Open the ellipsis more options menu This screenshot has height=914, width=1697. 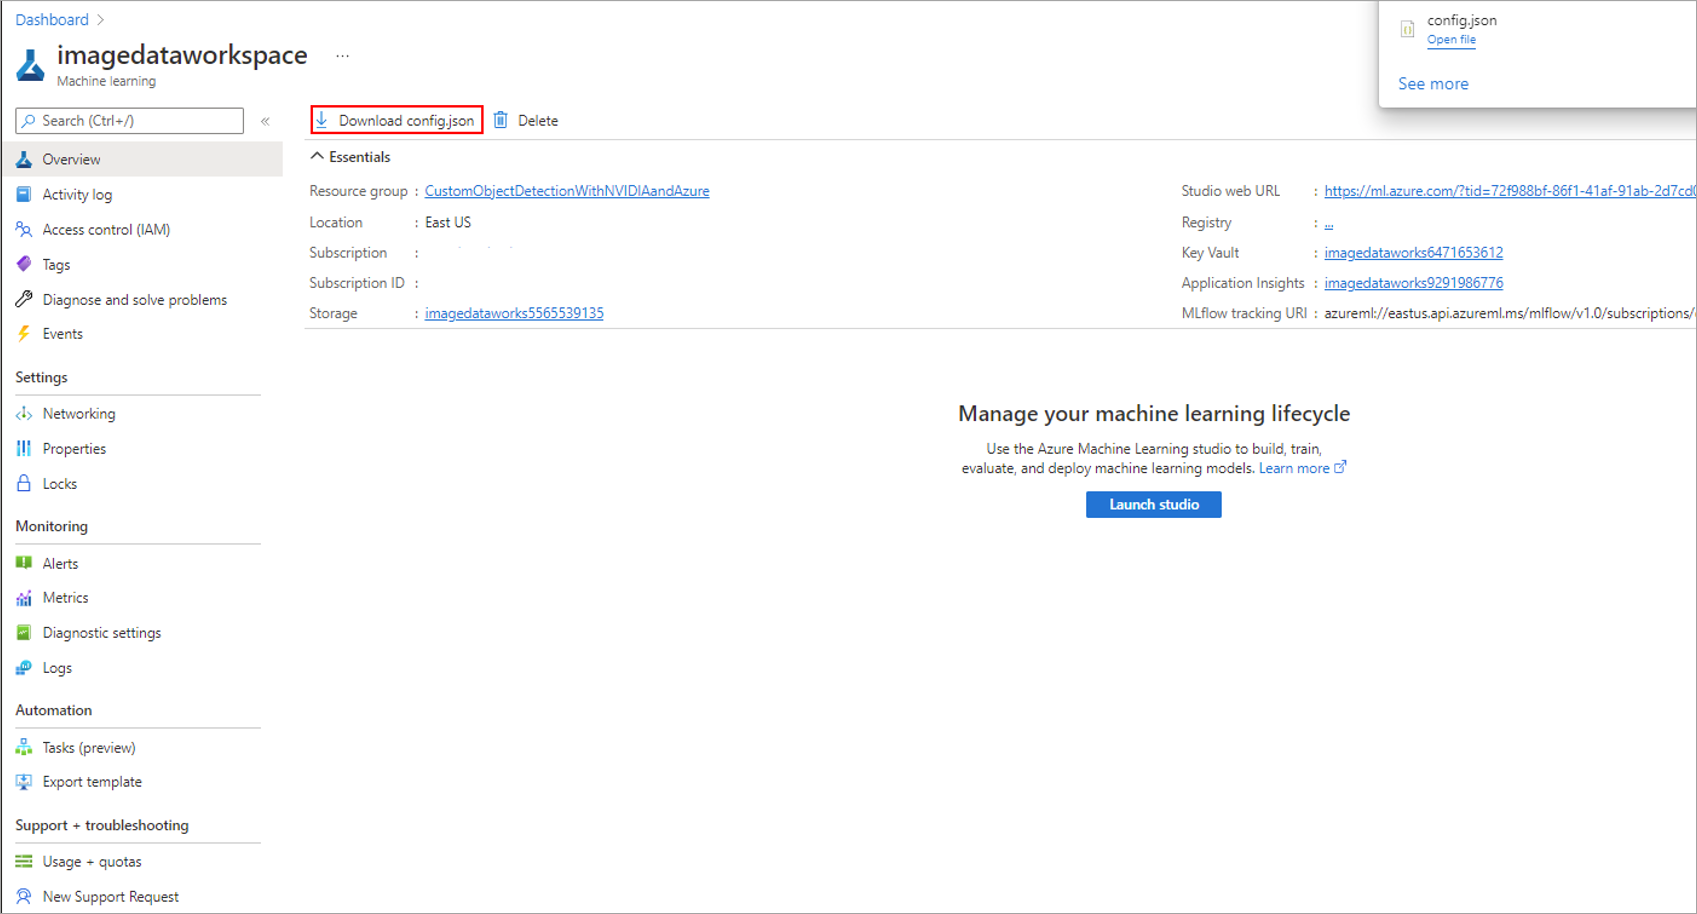[343, 56]
